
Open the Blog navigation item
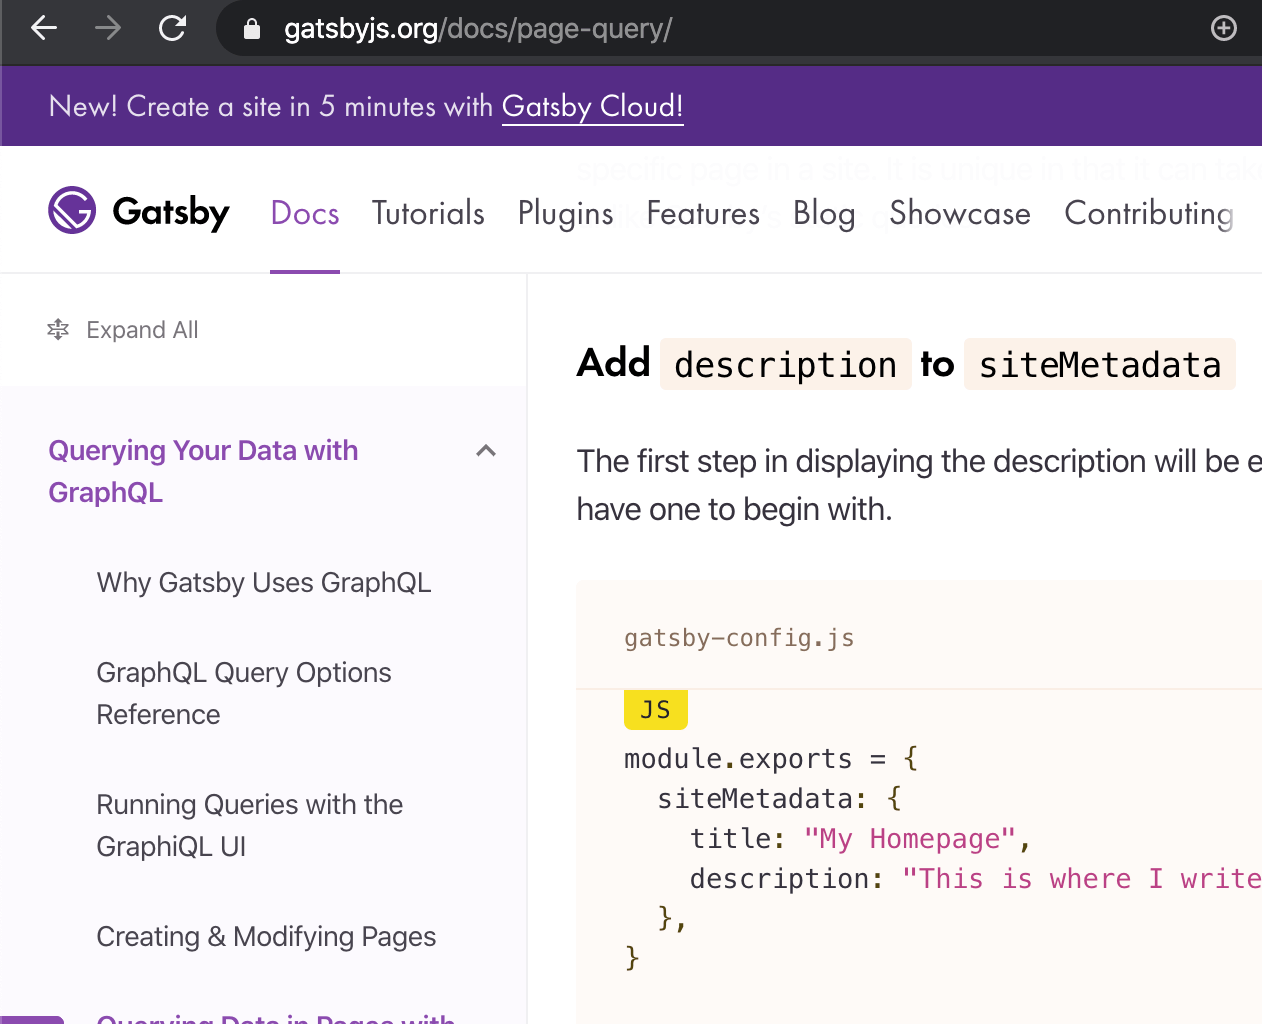pos(824,213)
